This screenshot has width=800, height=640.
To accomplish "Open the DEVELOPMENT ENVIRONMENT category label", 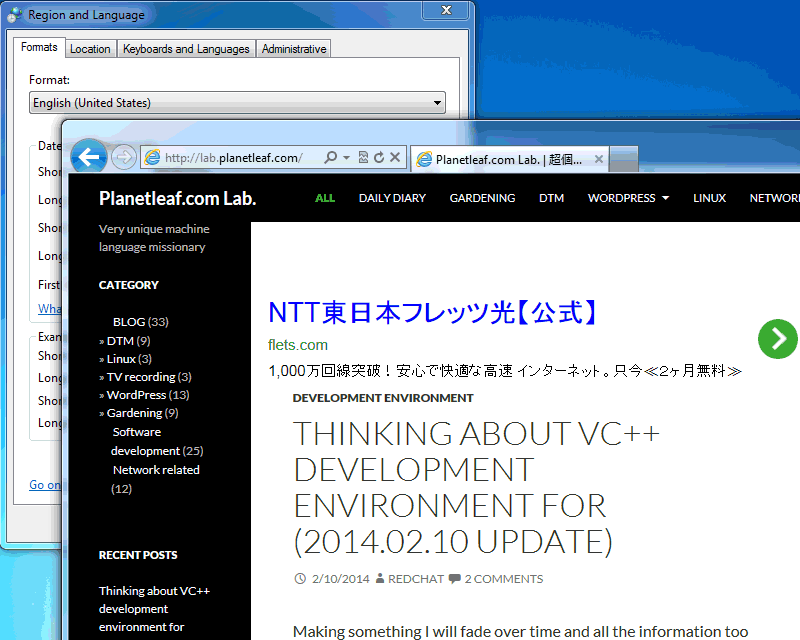I will coord(383,398).
